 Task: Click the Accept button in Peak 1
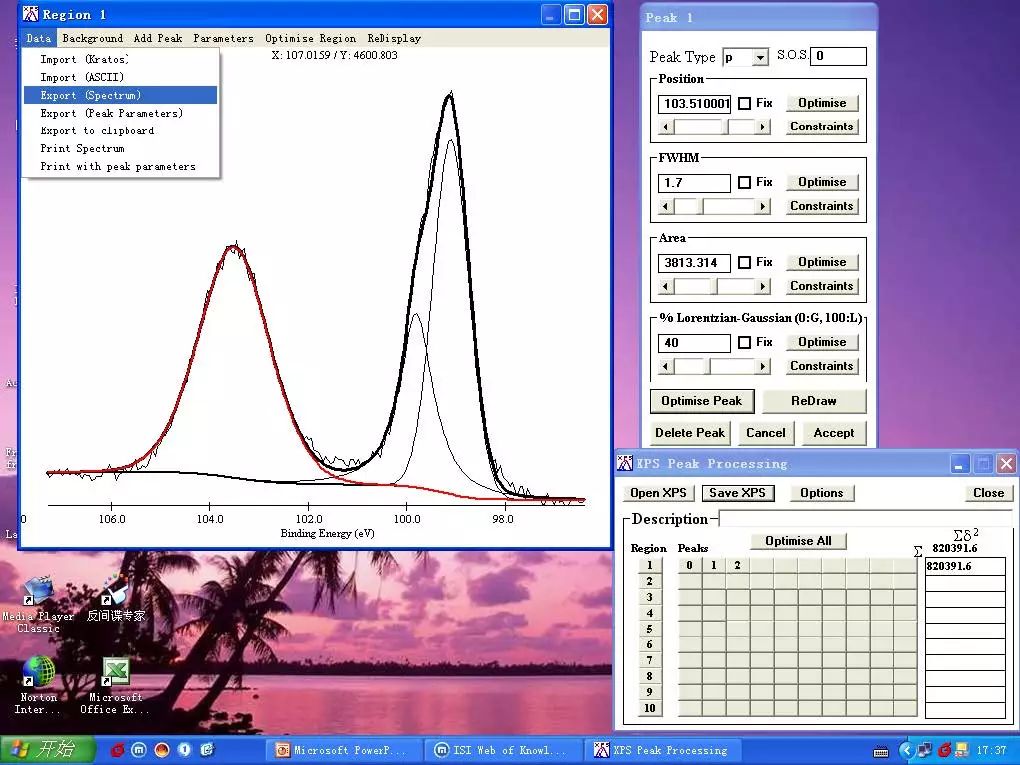(834, 433)
